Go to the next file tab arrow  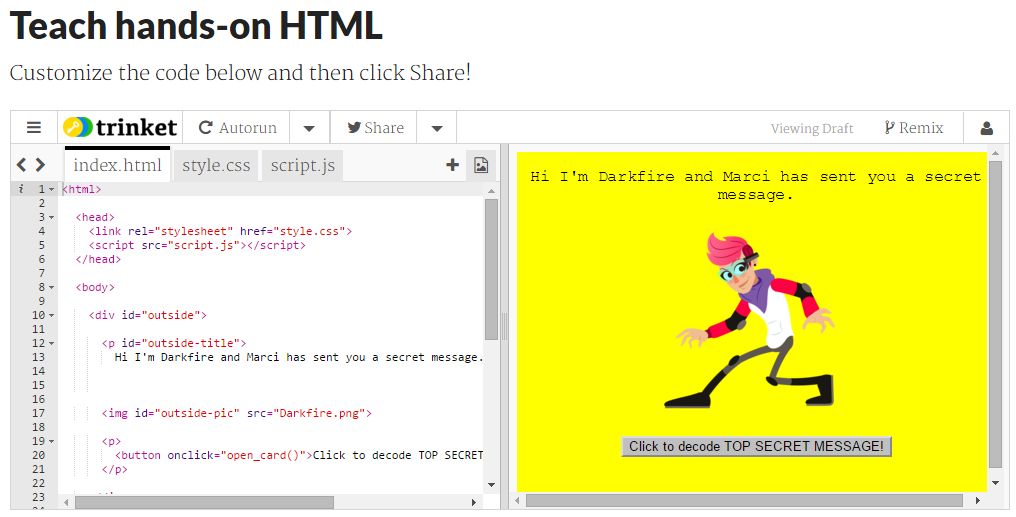point(40,165)
